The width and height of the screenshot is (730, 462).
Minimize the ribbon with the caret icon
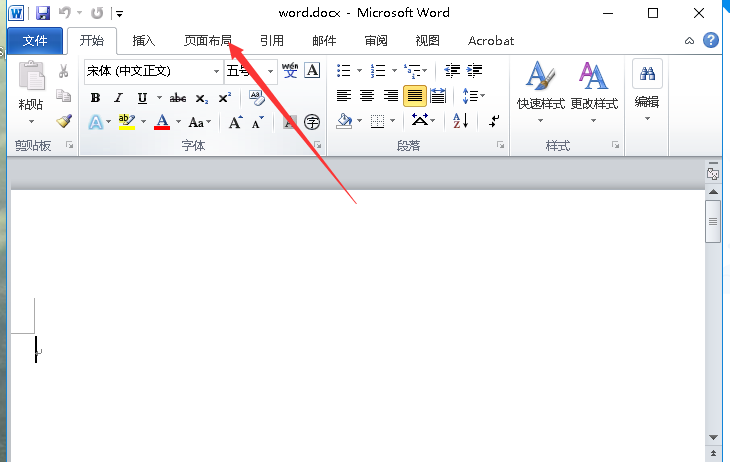click(x=689, y=41)
